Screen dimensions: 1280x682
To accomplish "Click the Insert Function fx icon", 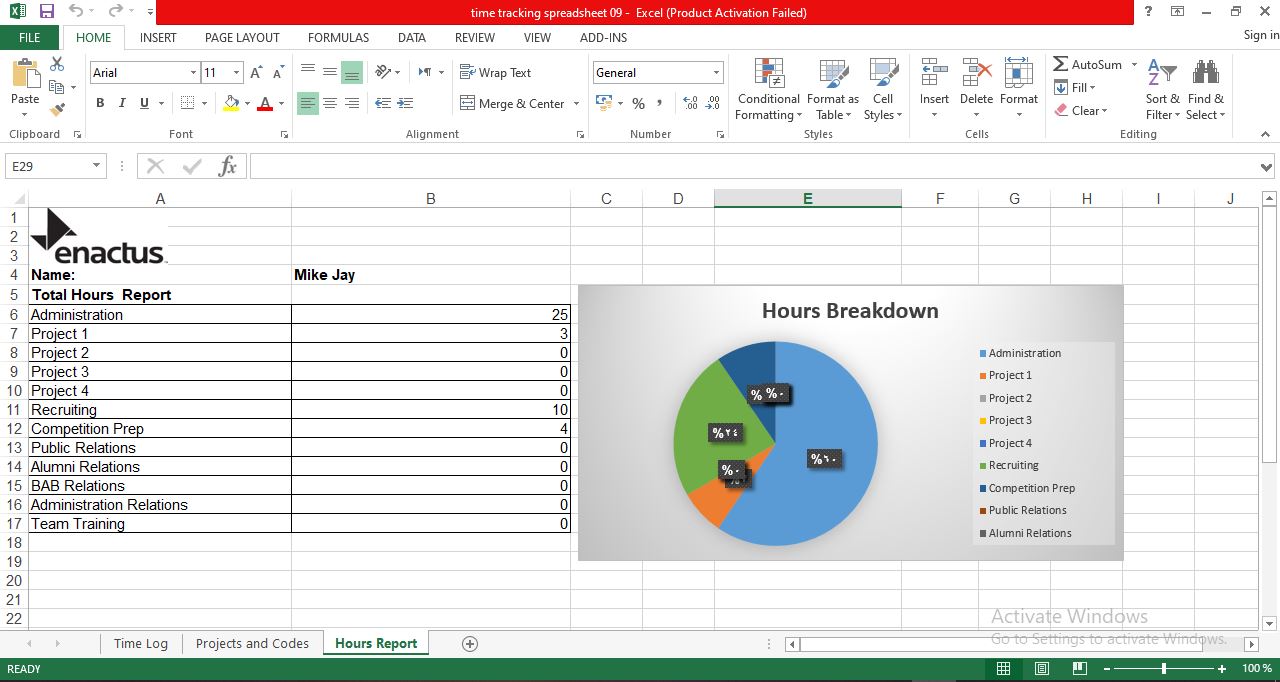I will coord(227,166).
